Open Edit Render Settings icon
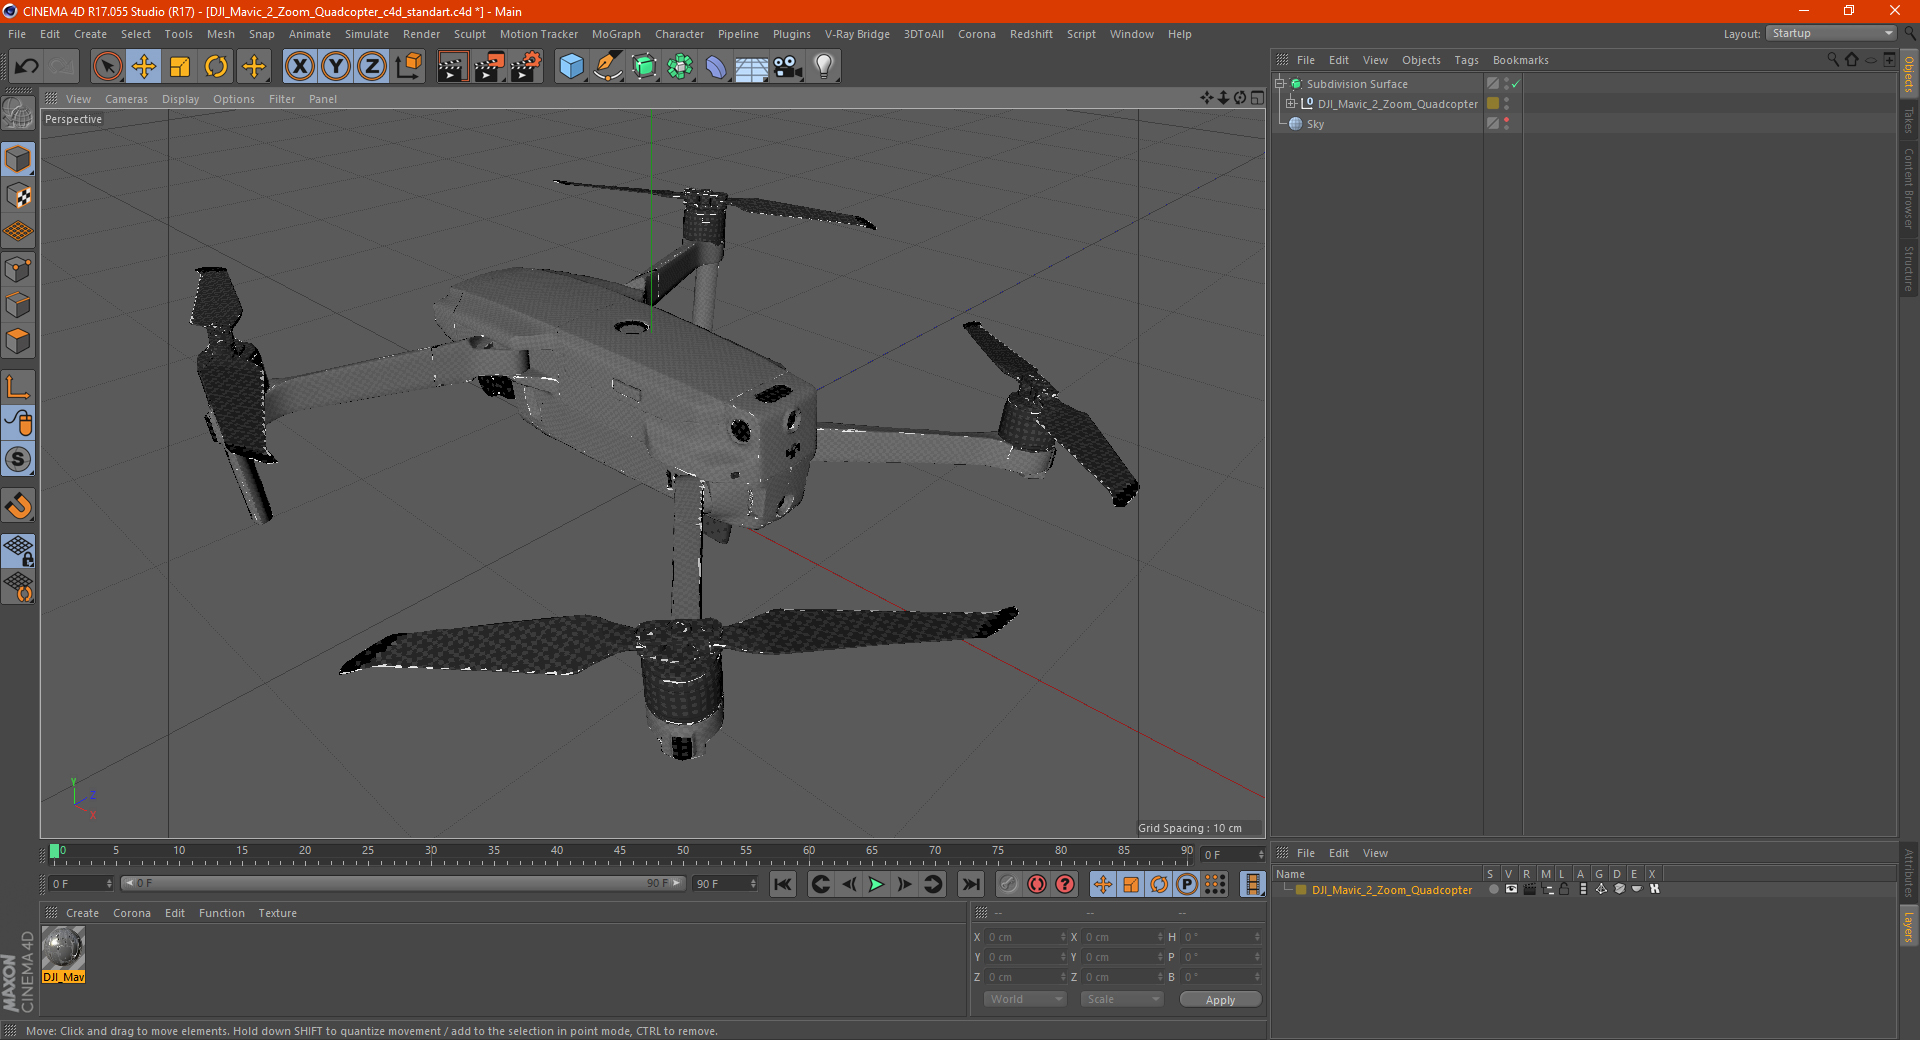Screen dimensions: 1920x1040 [x=526, y=67]
